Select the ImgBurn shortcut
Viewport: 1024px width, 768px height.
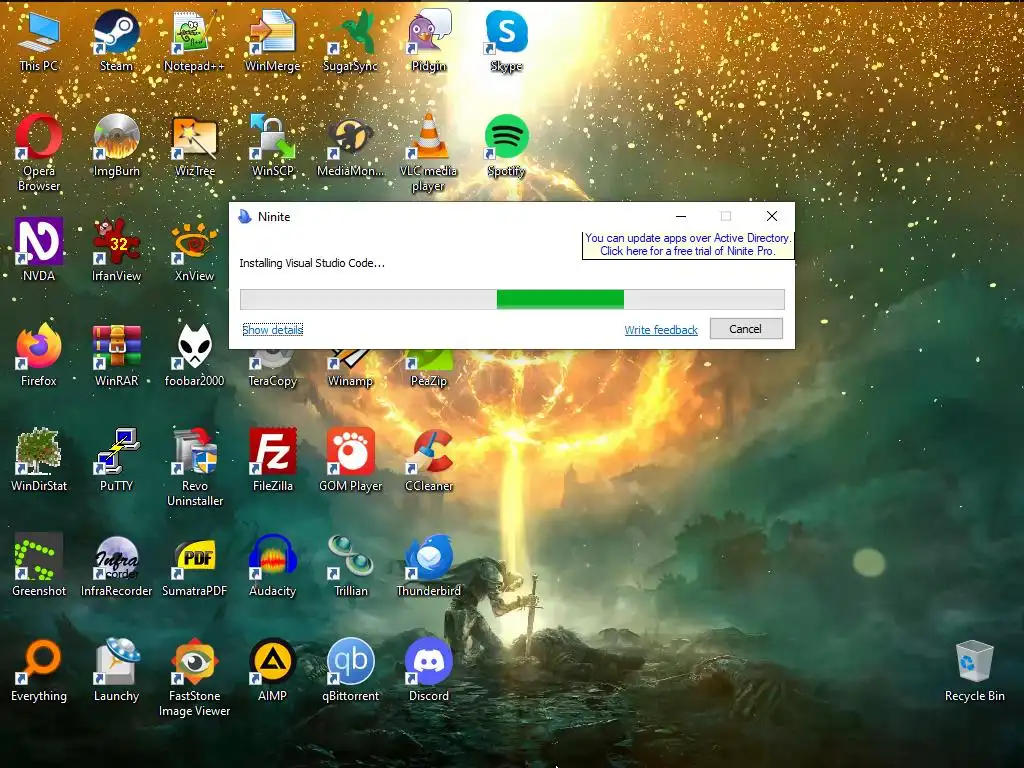(x=116, y=145)
